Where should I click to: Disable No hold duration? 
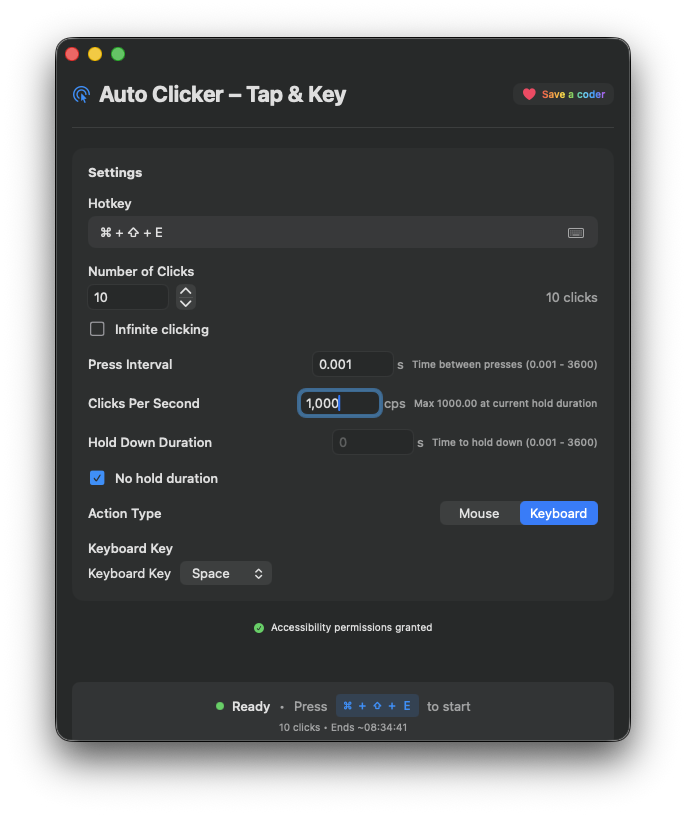(x=97, y=478)
